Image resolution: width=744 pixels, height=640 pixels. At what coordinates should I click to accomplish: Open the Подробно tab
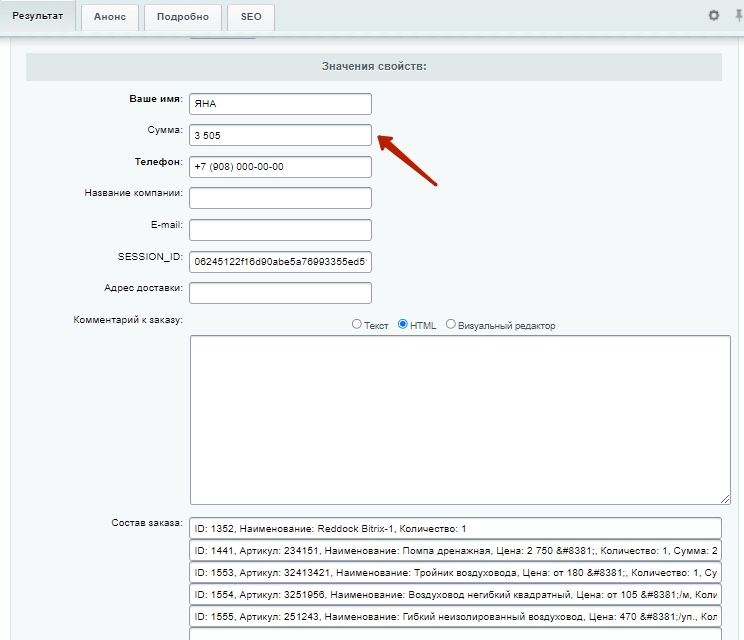coord(183,17)
